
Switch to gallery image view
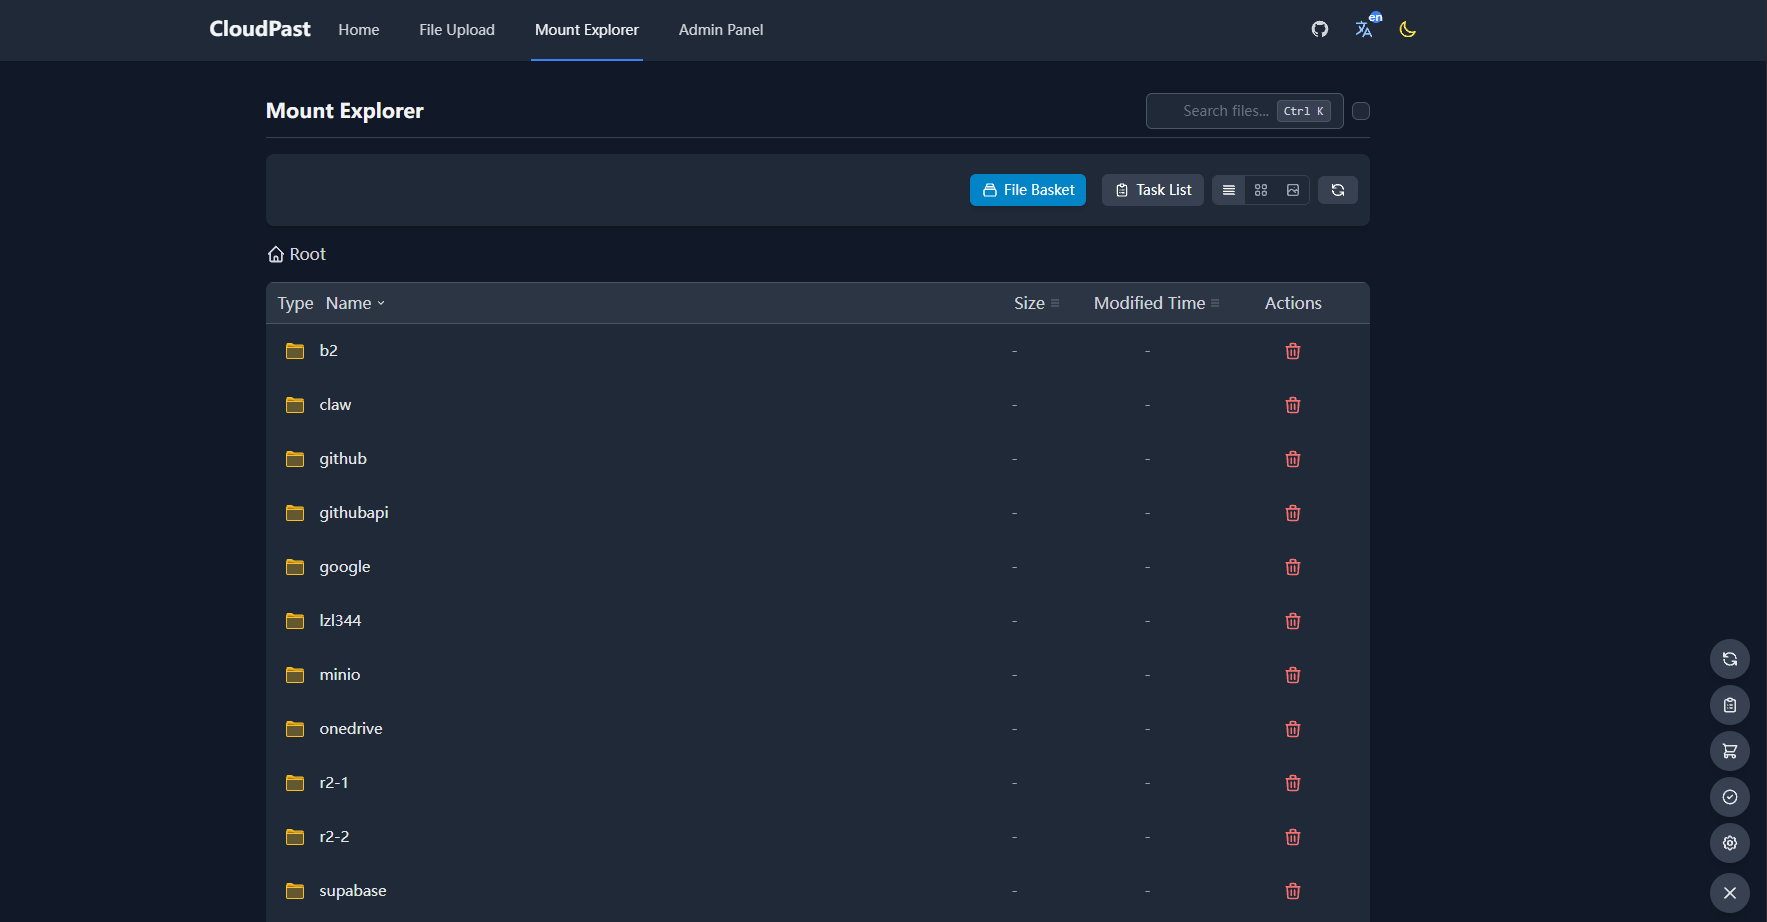point(1293,190)
